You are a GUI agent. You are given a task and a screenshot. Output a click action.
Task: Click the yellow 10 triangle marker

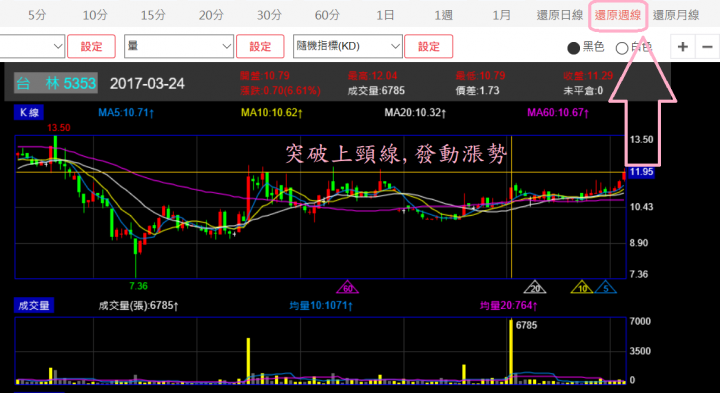(x=582, y=287)
